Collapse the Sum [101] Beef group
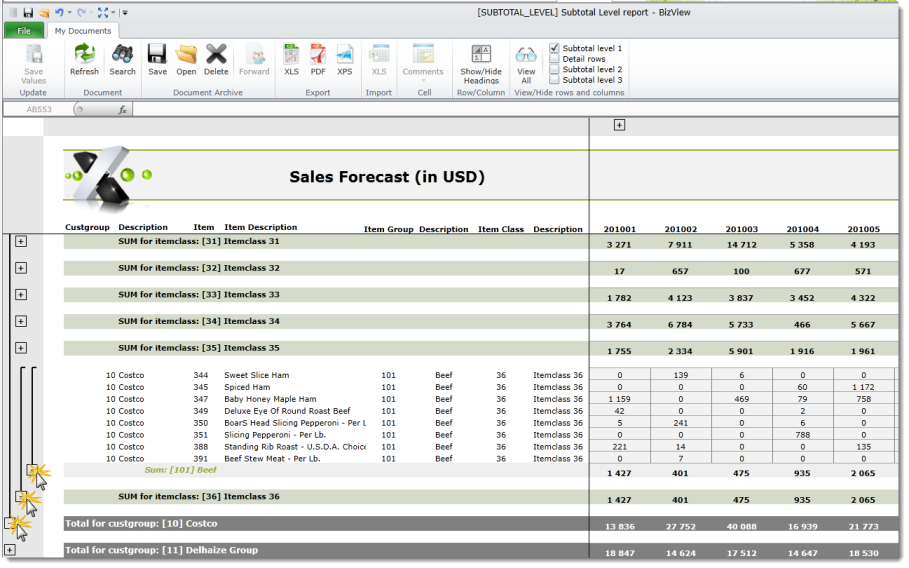 click(32, 470)
